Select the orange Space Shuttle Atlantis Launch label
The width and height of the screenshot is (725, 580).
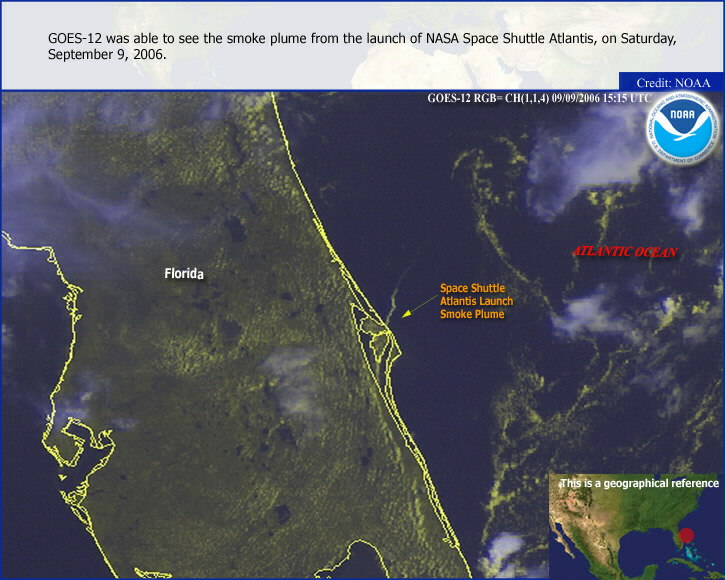click(x=475, y=301)
